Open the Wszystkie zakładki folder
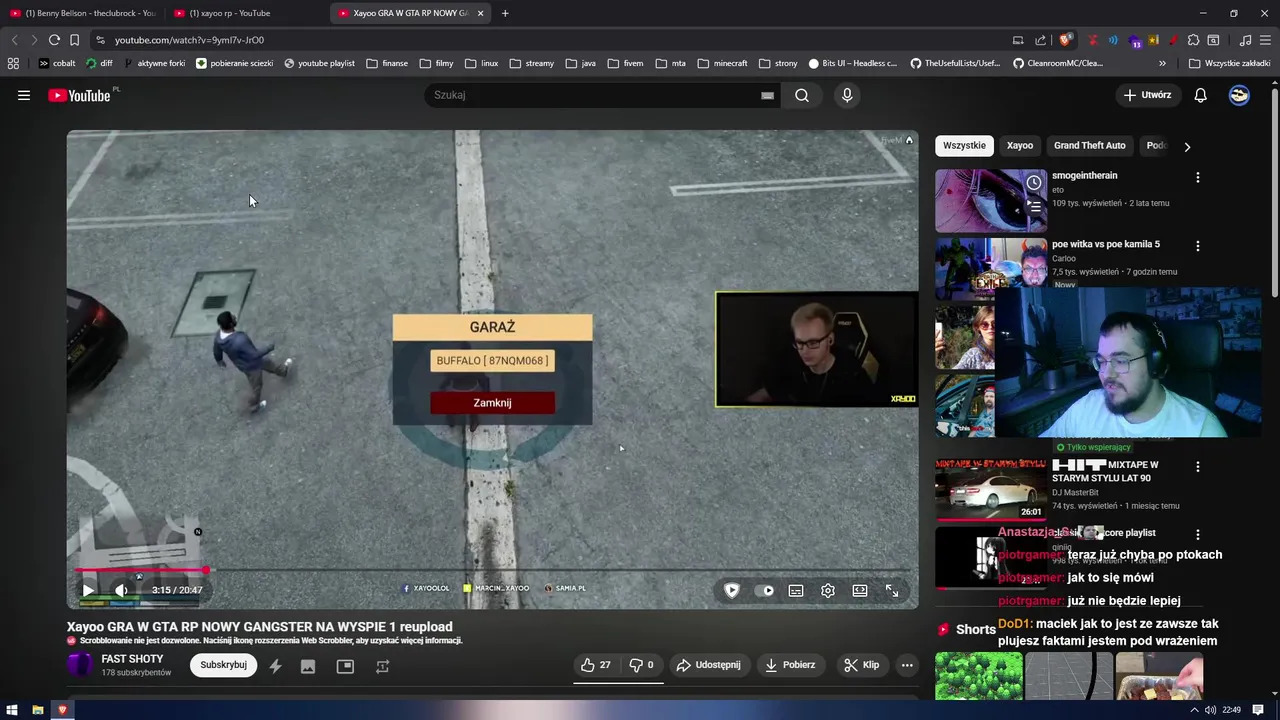The height and width of the screenshot is (720, 1280). coord(1229,63)
